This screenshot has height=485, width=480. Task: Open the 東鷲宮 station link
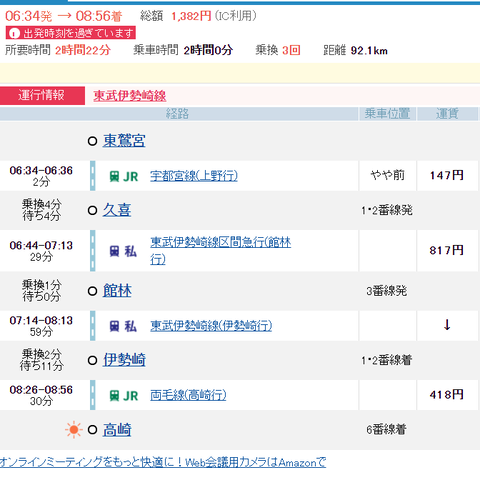pyautogui.click(x=124, y=141)
